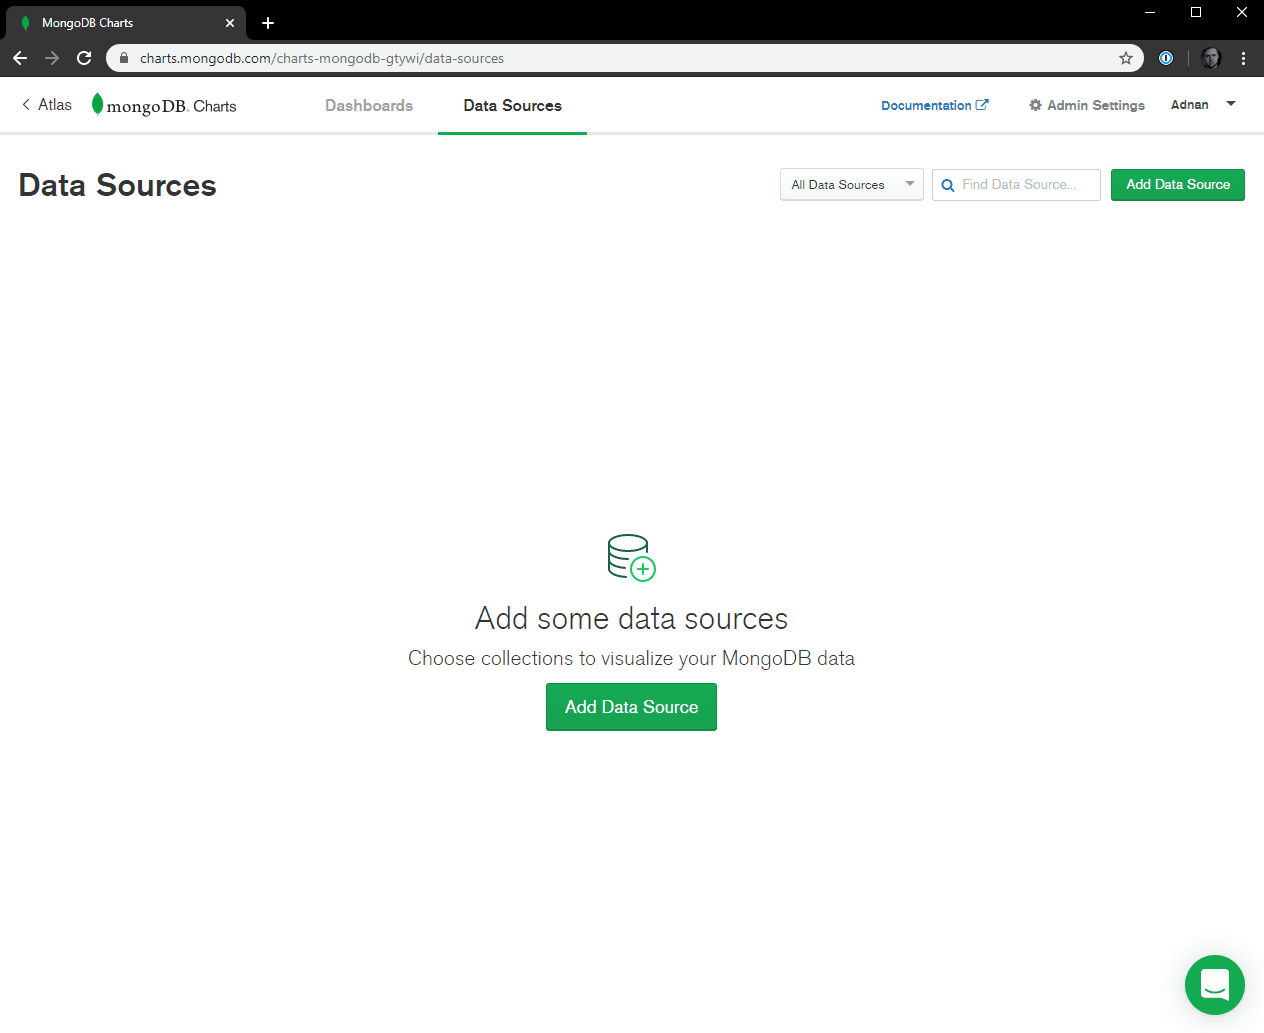This screenshot has height=1033, width=1264.
Task: Expand the All Data Sources dropdown
Action: [851, 185]
